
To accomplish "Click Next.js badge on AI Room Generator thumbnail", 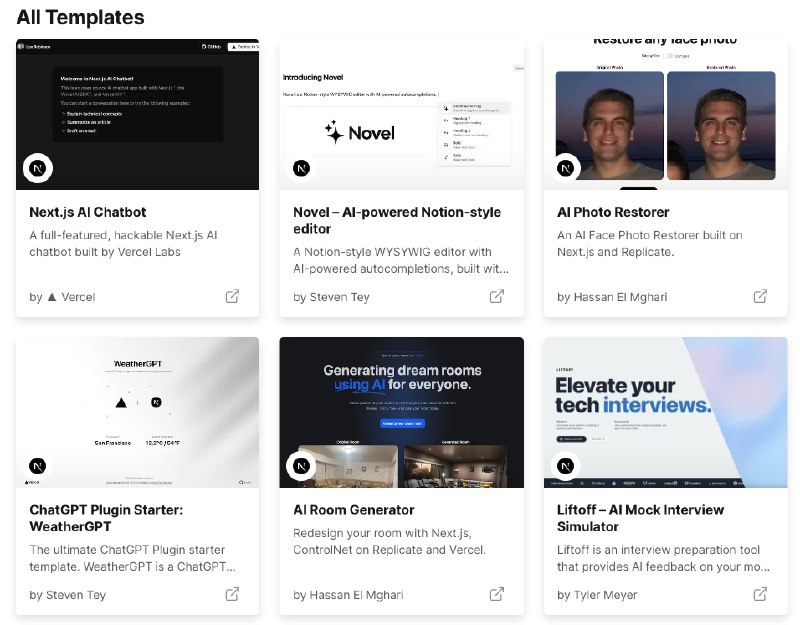I will click(302, 465).
